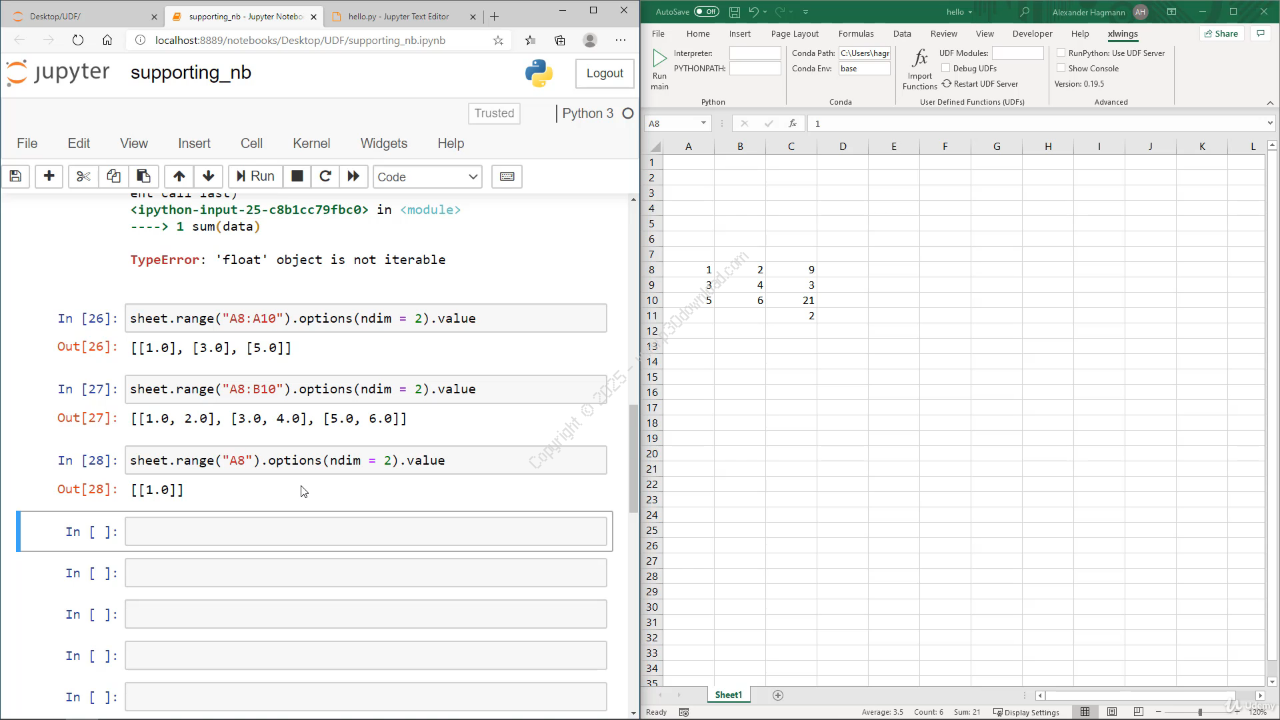This screenshot has height=720, width=1280.
Task: Click the Trusted notebook indicator
Action: [x=494, y=113]
